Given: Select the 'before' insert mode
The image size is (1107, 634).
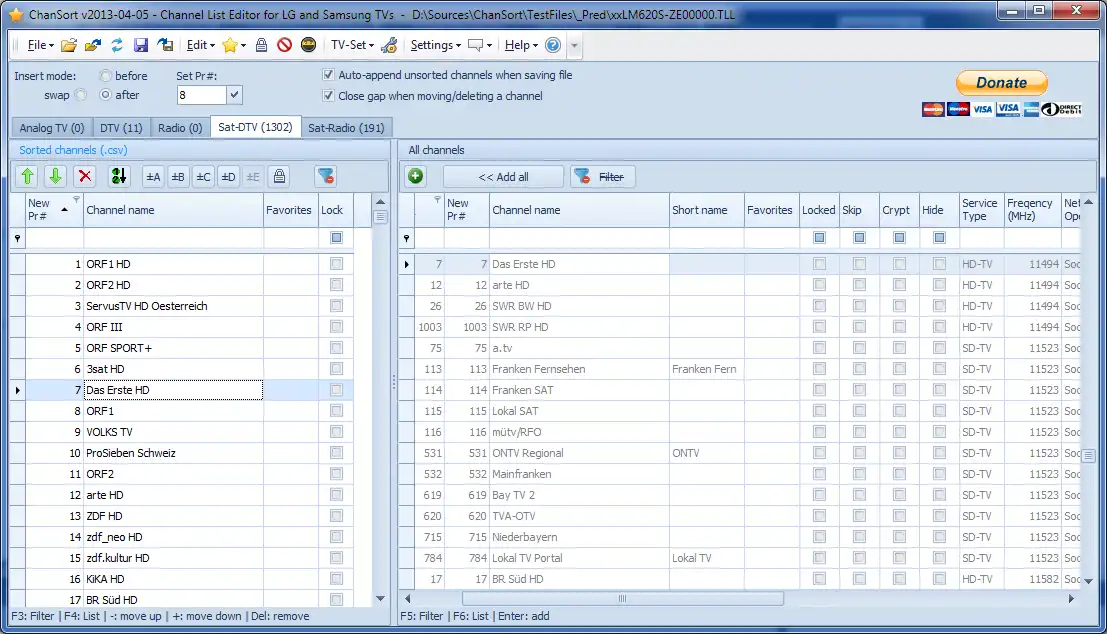Looking at the screenshot, I should pyautogui.click(x=105, y=76).
